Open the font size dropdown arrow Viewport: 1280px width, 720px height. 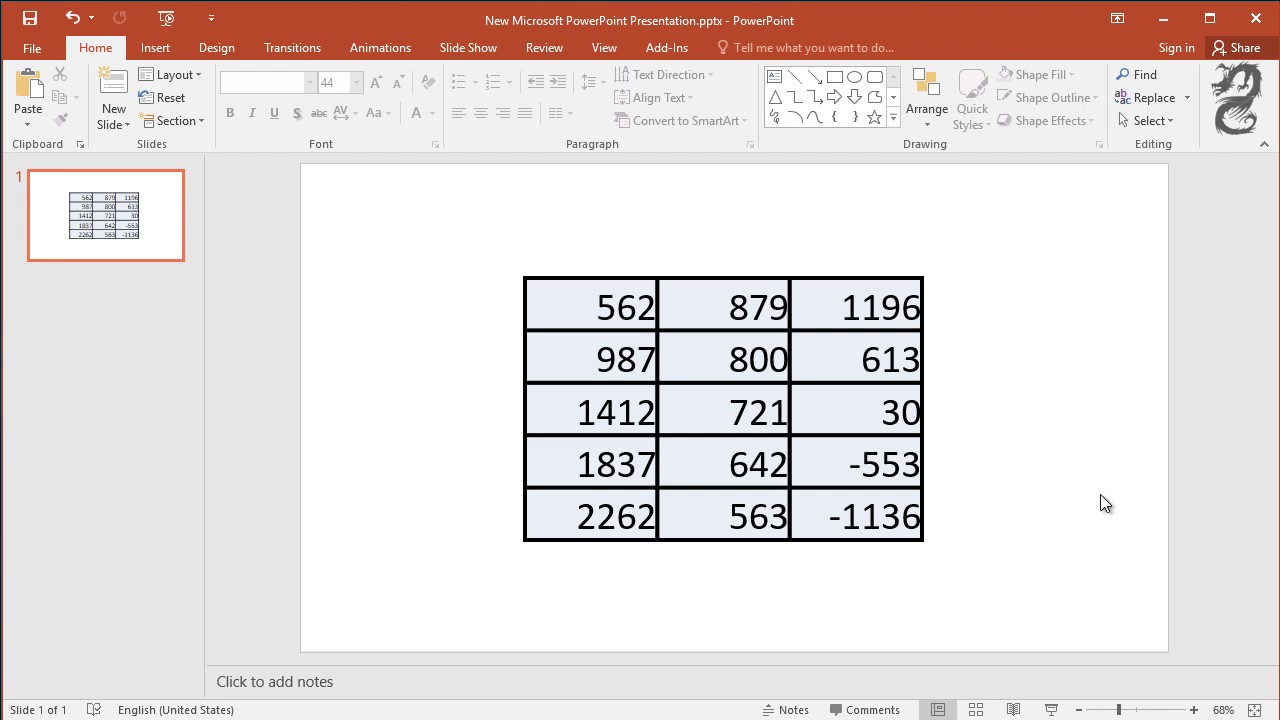pyautogui.click(x=356, y=83)
